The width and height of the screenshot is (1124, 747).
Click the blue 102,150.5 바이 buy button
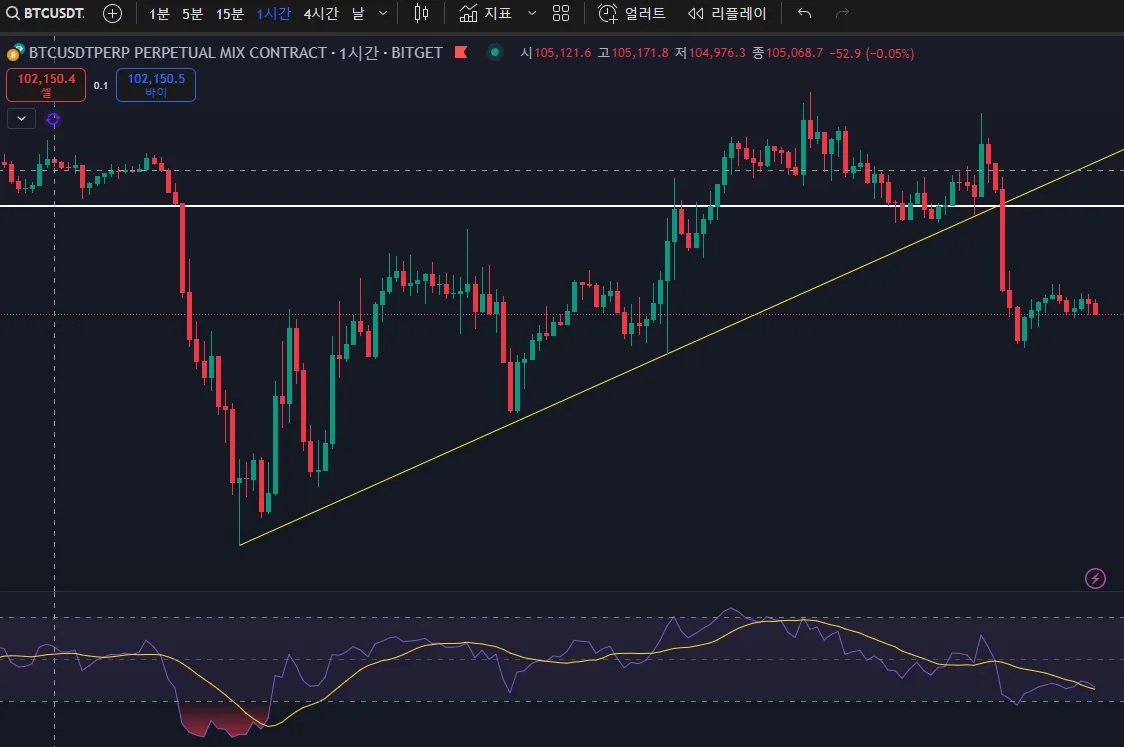(156, 85)
